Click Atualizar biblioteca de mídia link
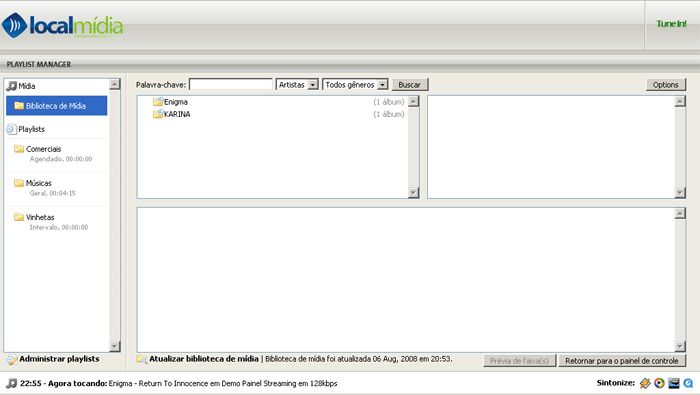The height and width of the screenshot is (395, 700). coord(204,358)
